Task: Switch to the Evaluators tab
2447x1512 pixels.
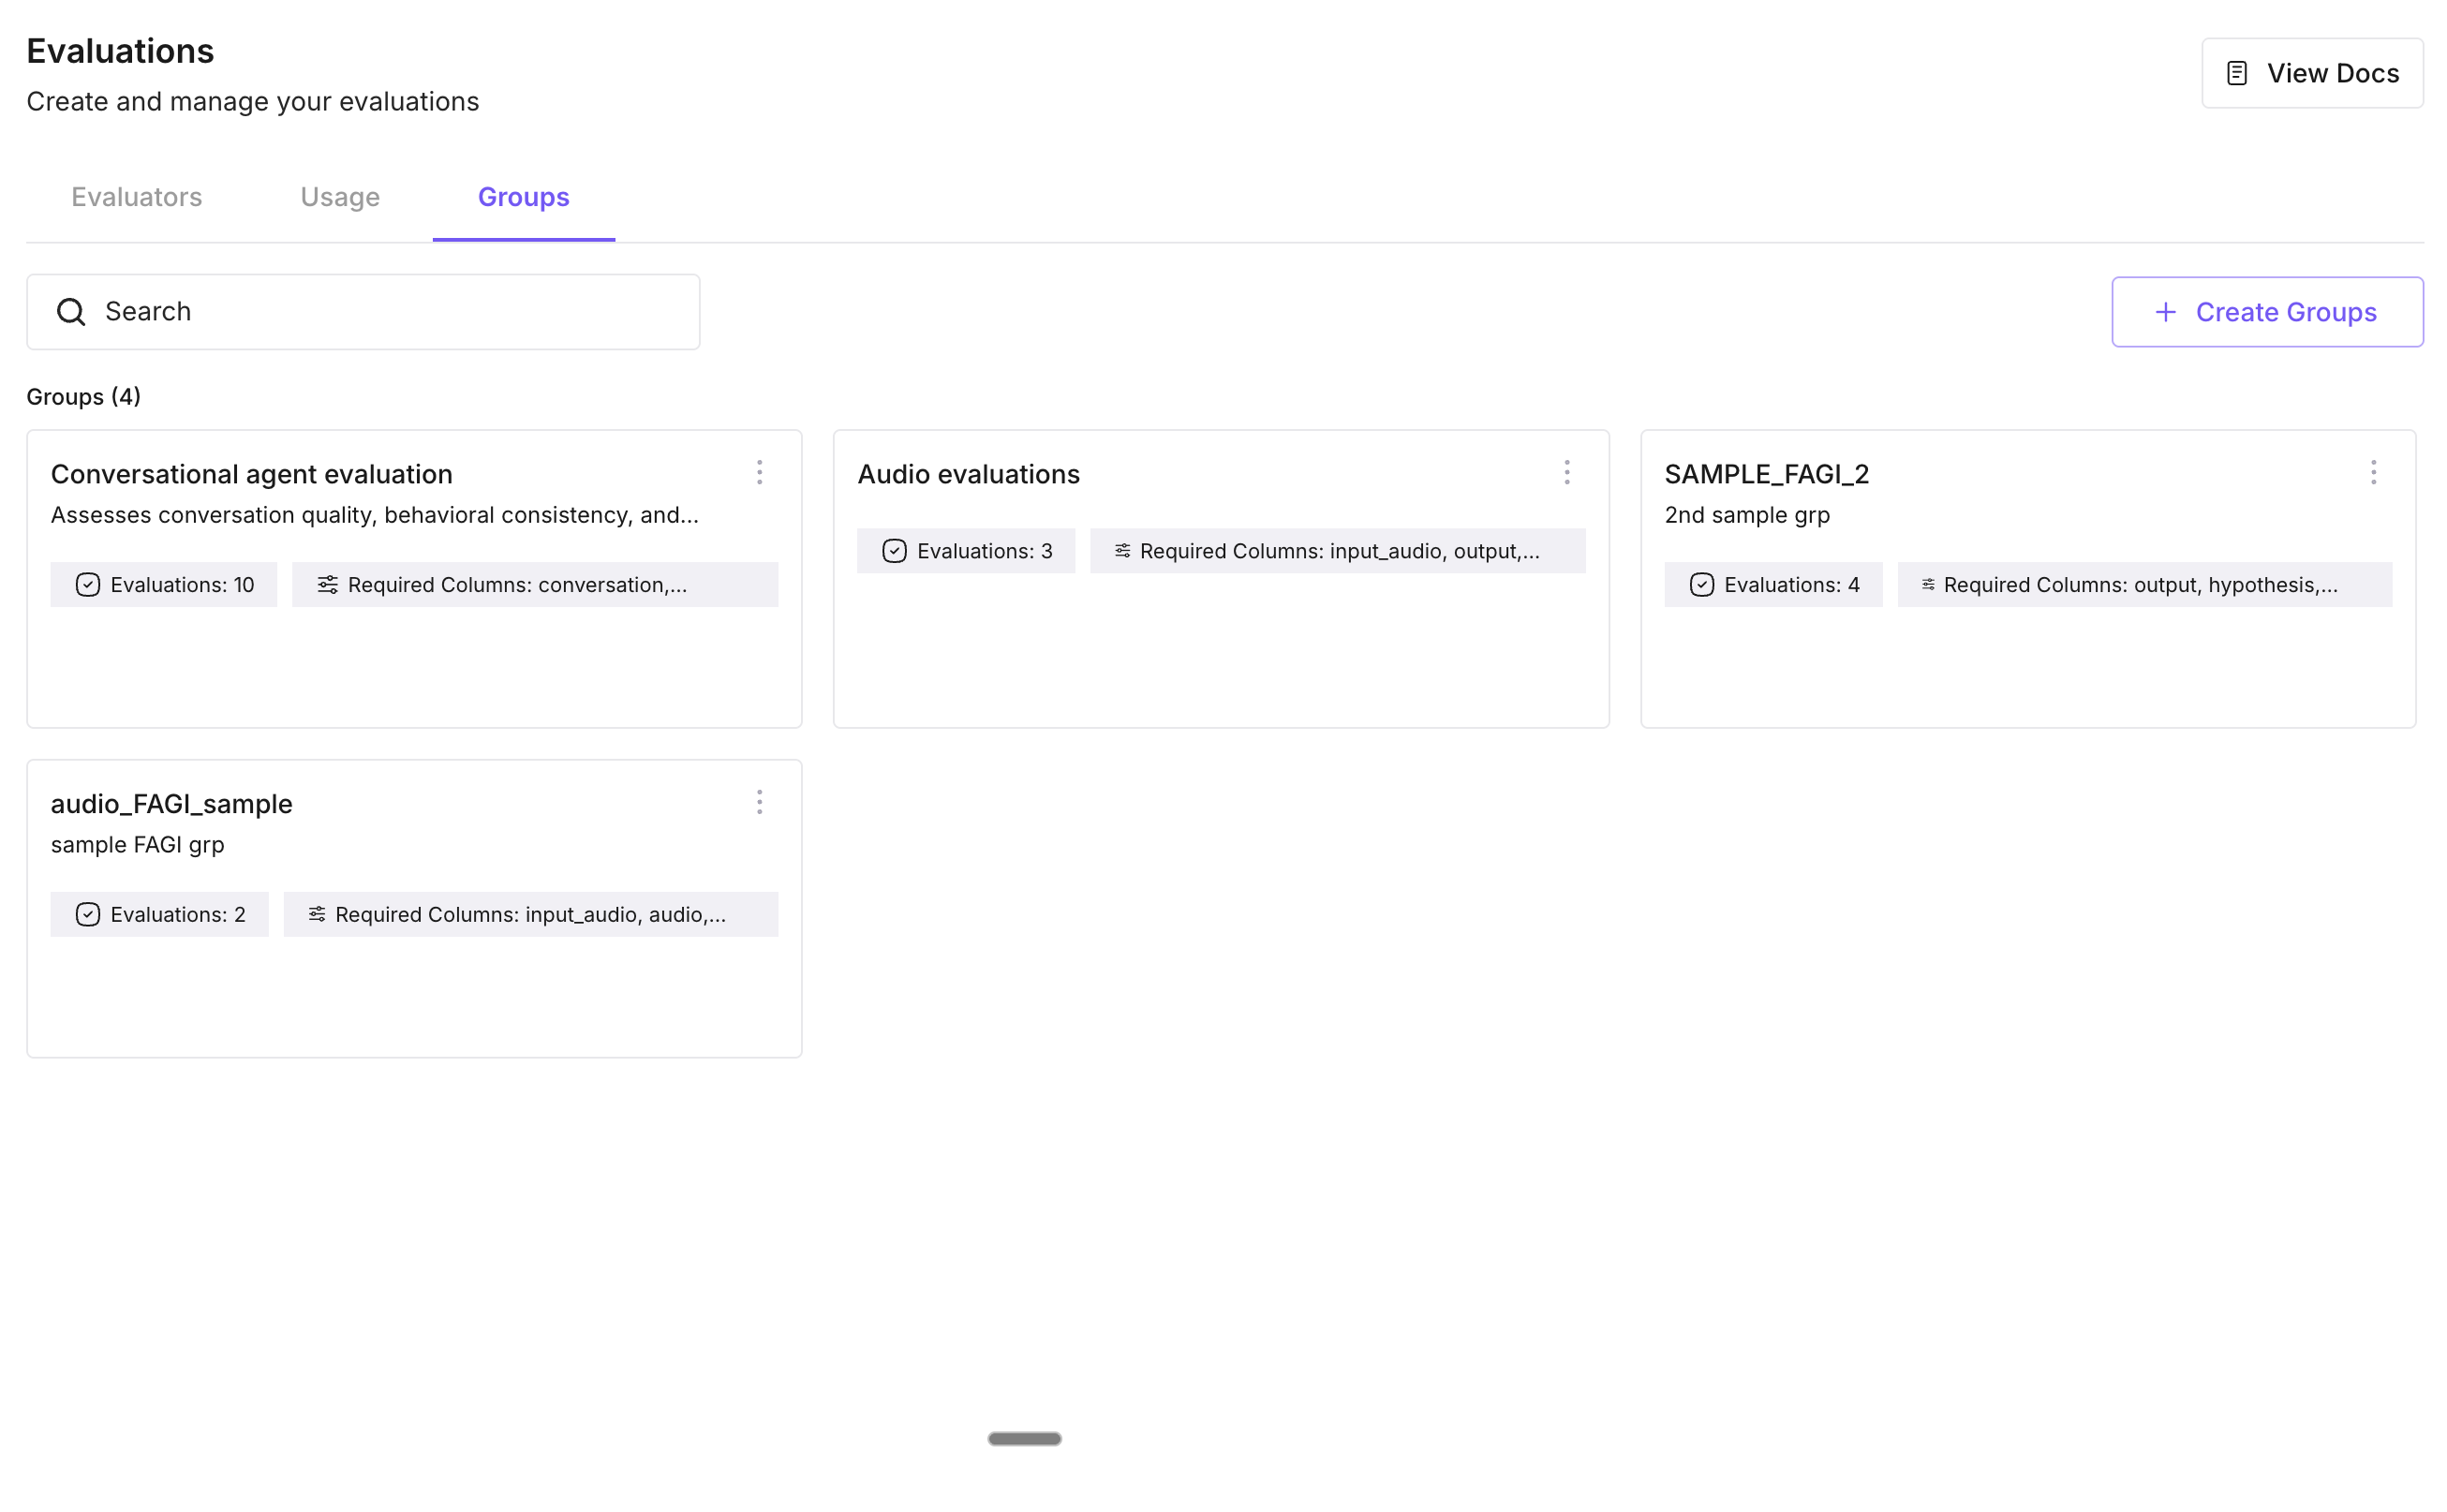Action: 136,197
